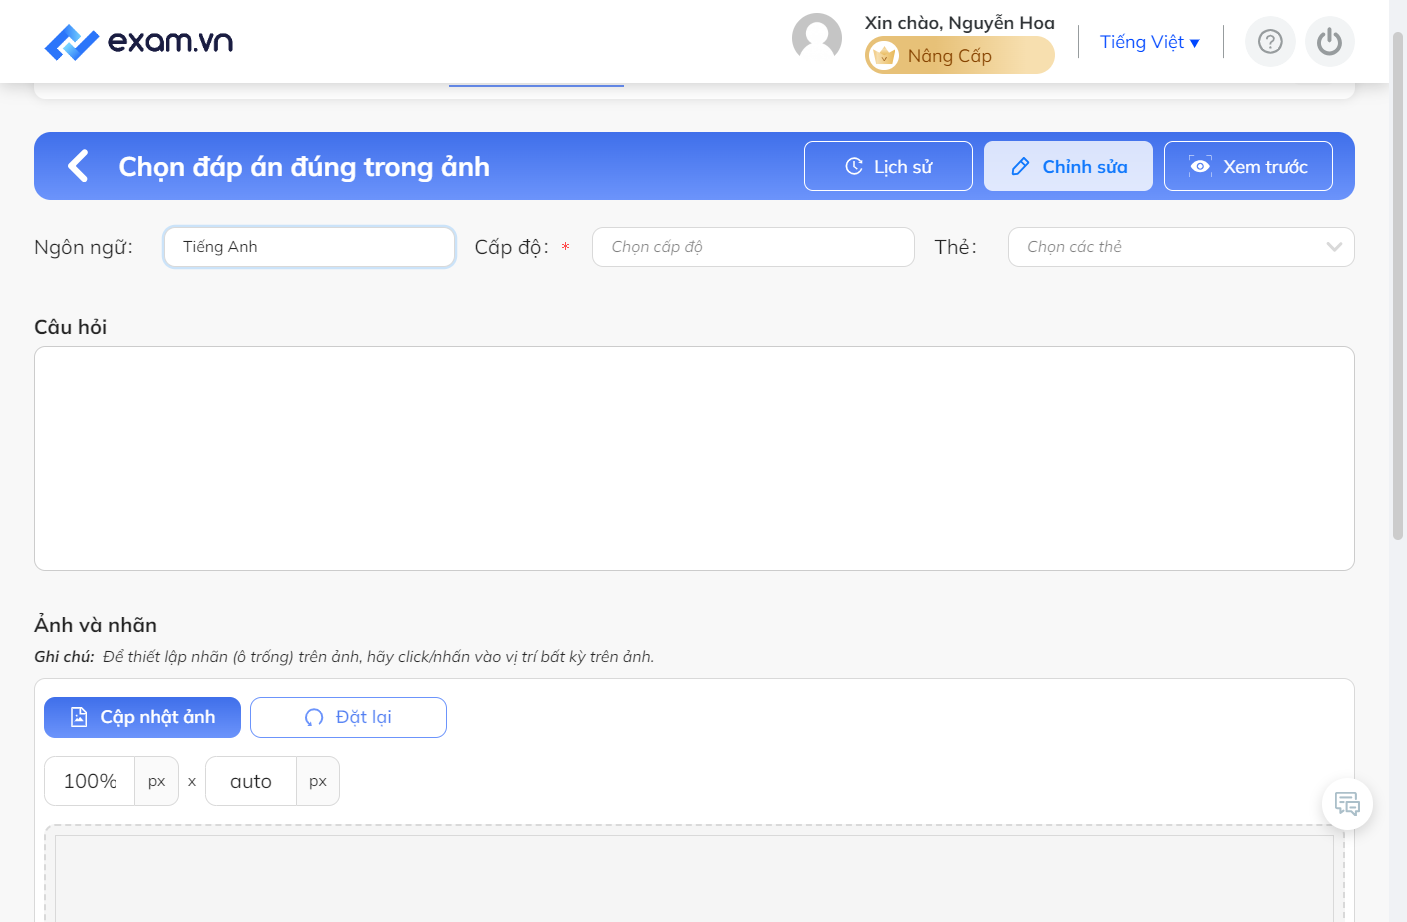Click the Nâng Cấp upgrade button

point(960,56)
